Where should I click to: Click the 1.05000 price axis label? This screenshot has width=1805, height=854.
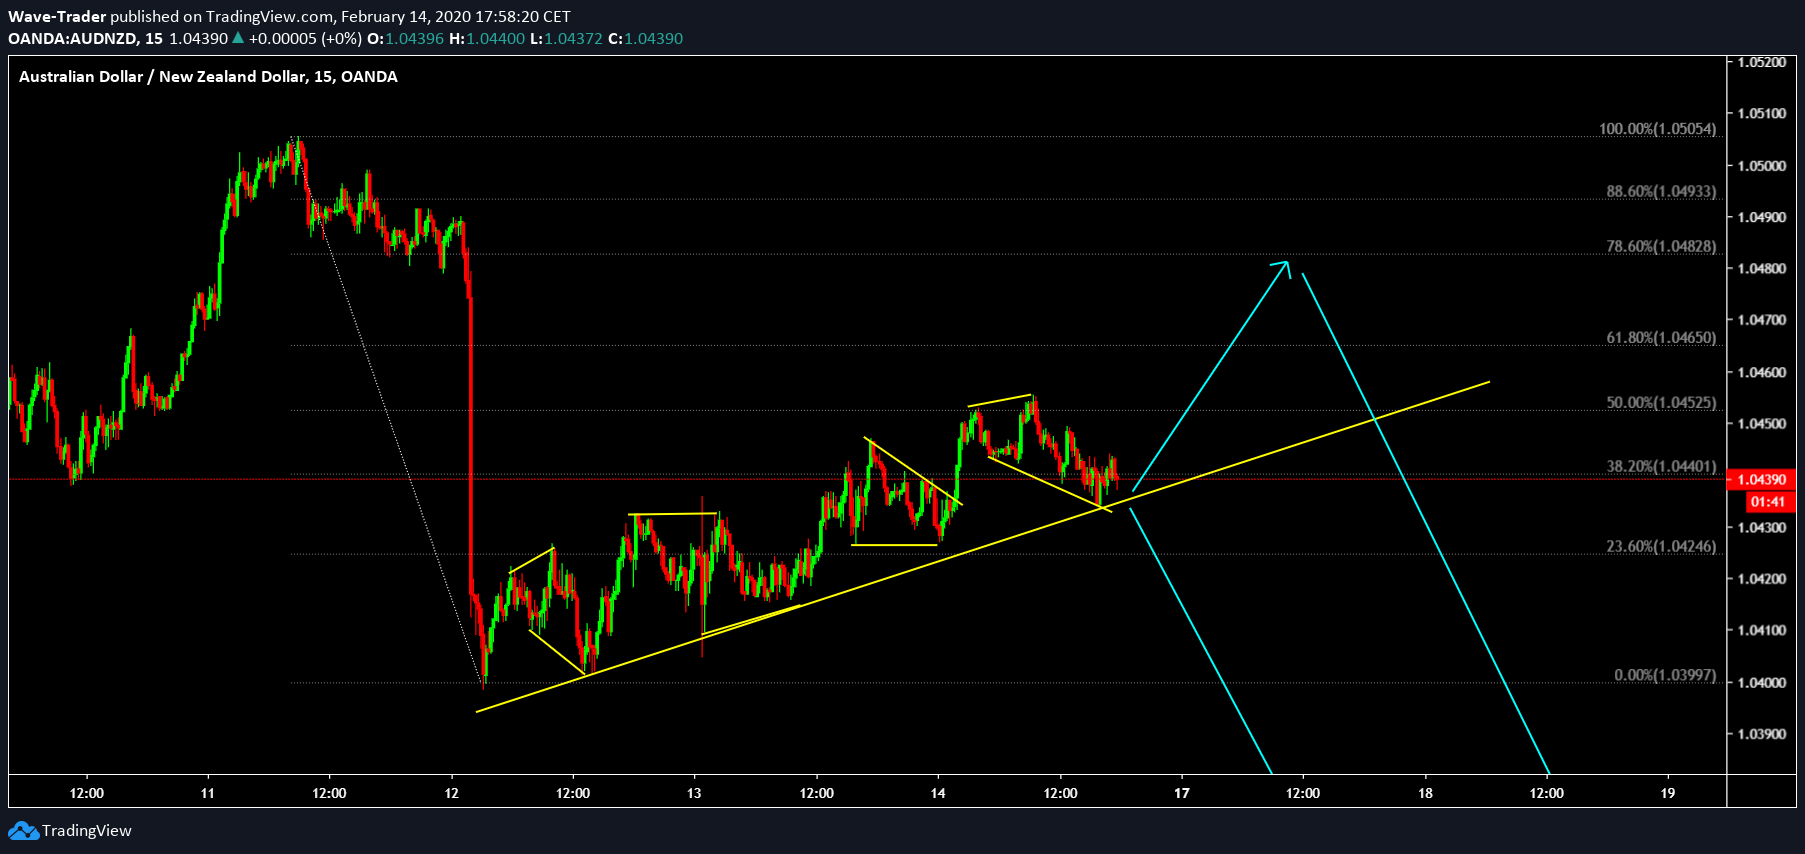tap(1761, 166)
